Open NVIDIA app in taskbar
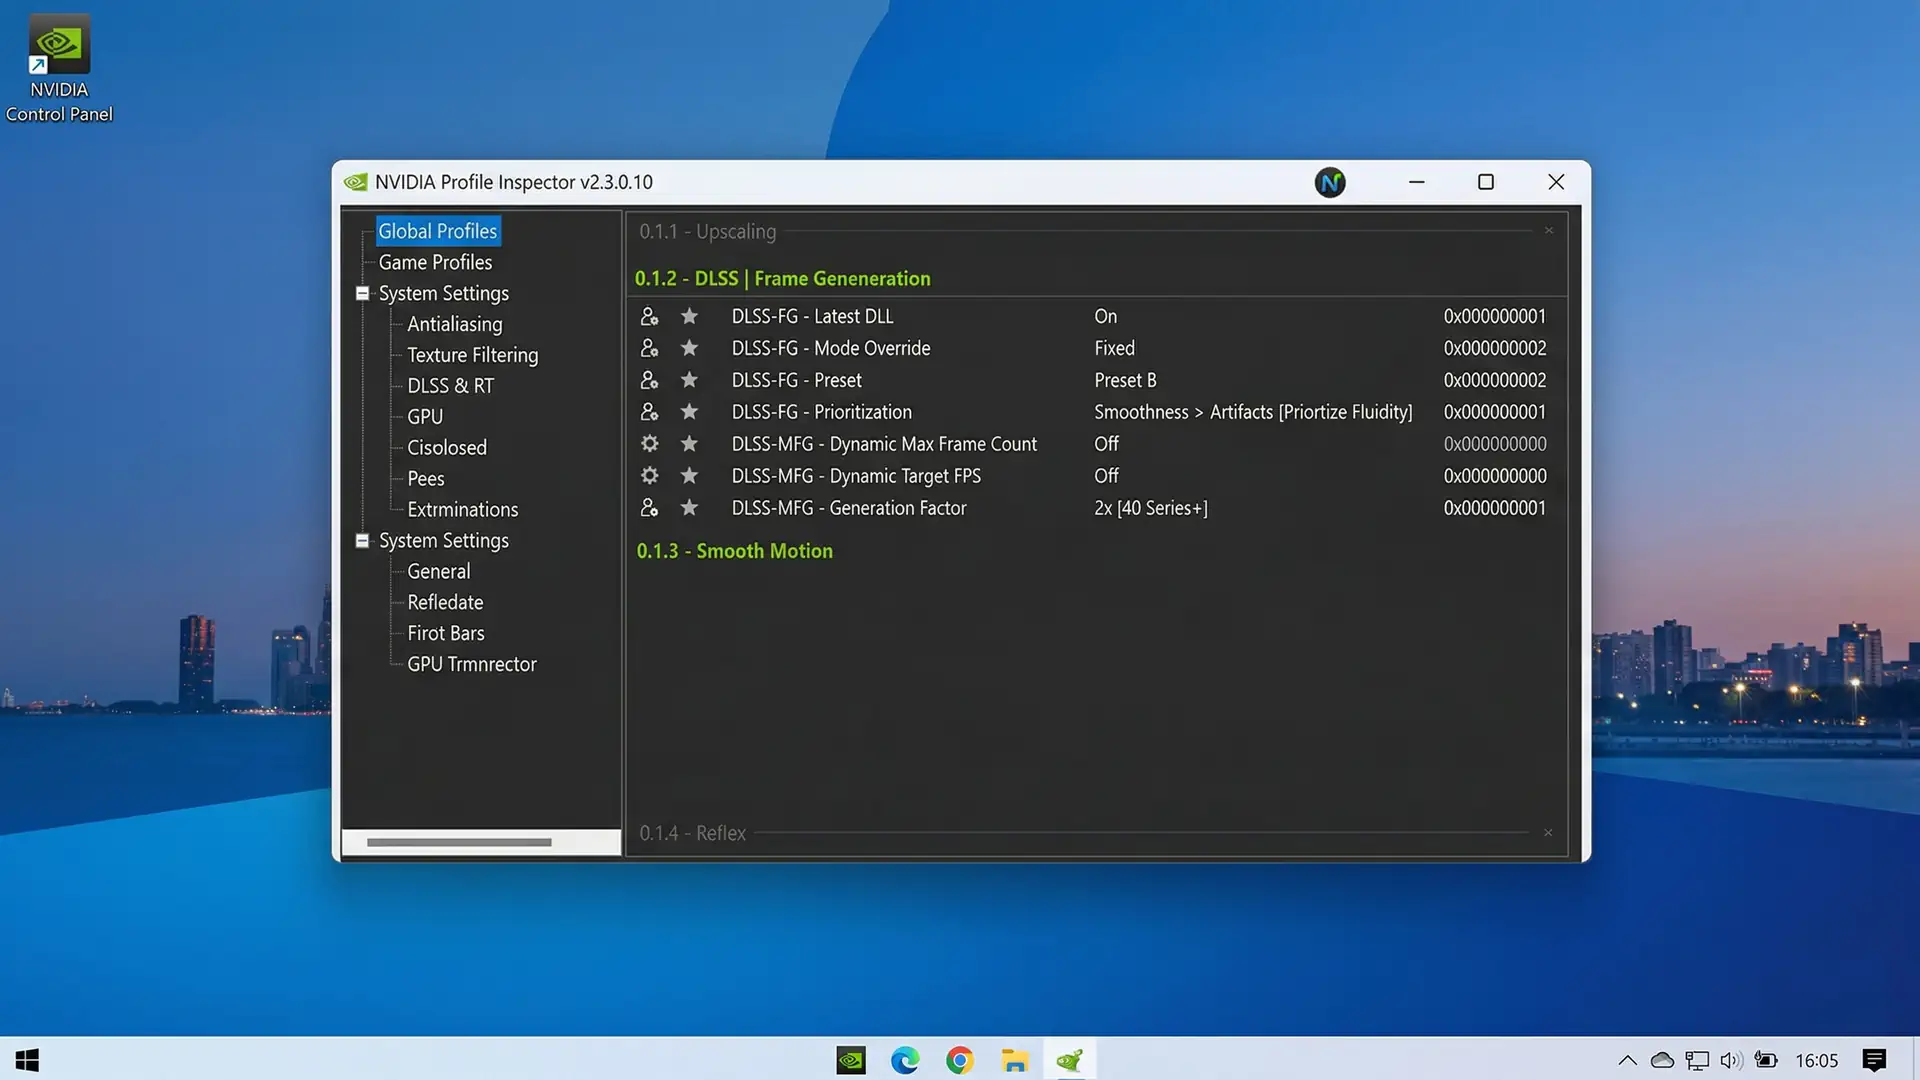The width and height of the screenshot is (1920, 1080). pyautogui.click(x=851, y=1060)
